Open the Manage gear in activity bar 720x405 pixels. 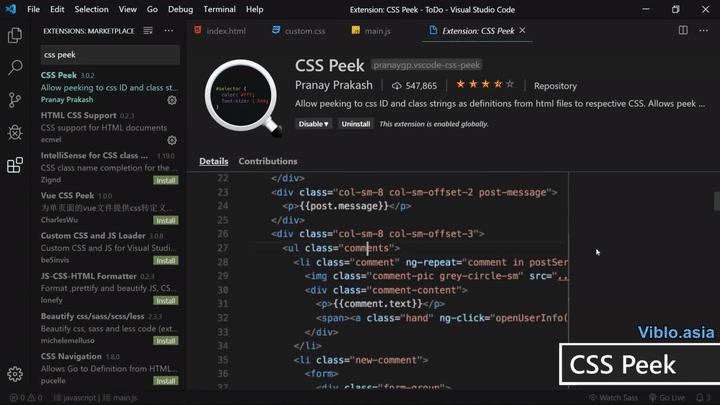coord(15,374)
